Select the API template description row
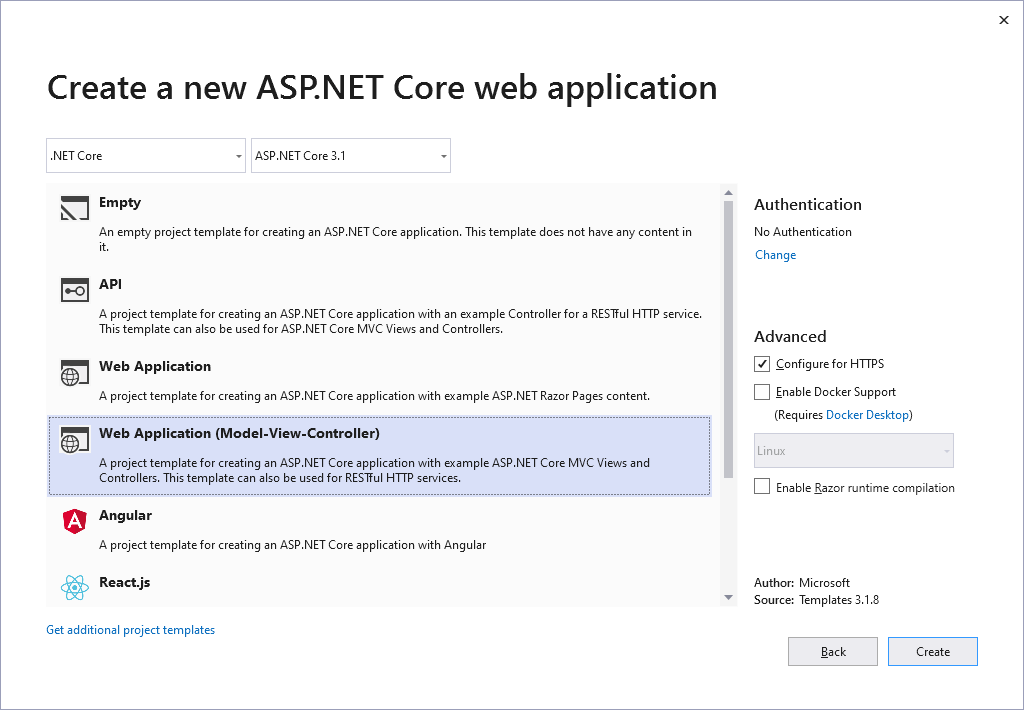Viewport: 1024px width, 710px height. click(400, 321)
